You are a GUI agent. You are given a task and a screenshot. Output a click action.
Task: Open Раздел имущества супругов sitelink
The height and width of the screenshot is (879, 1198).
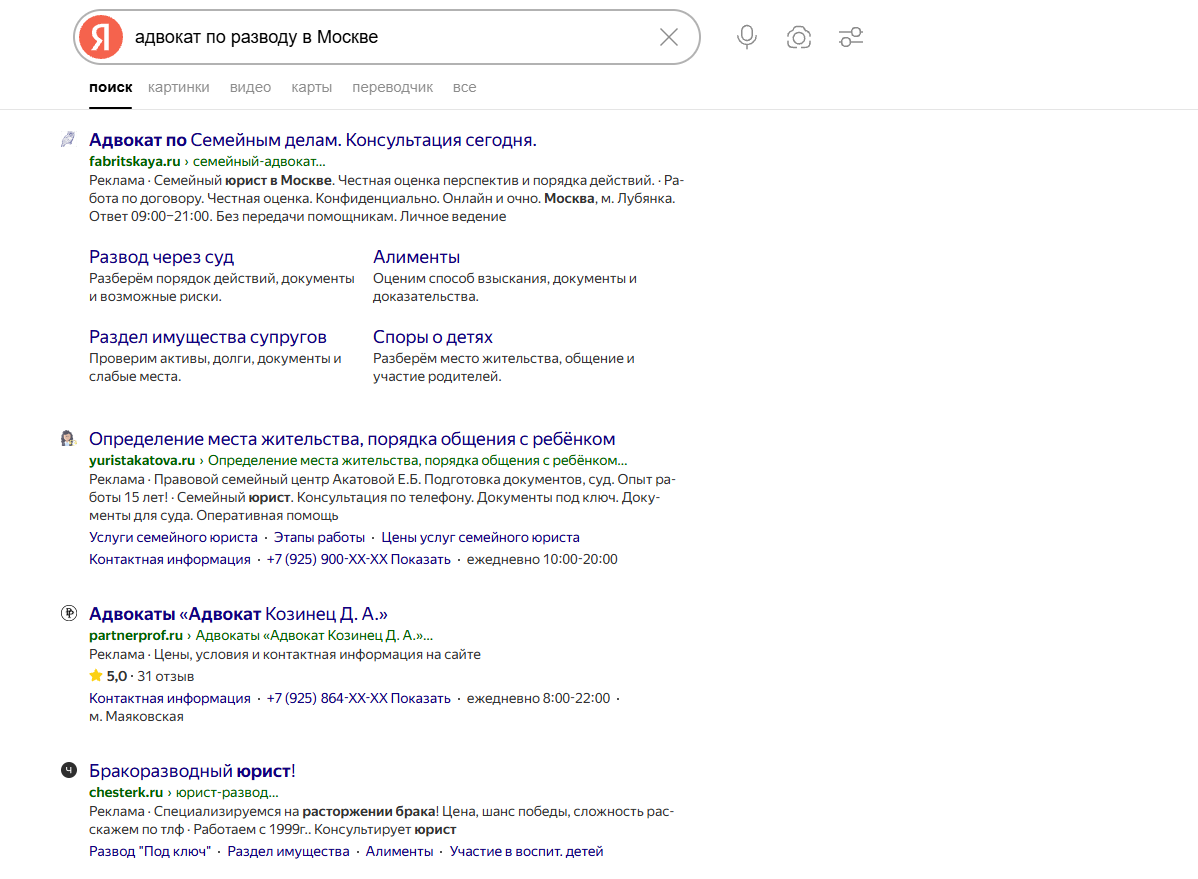tap(208, 337)
